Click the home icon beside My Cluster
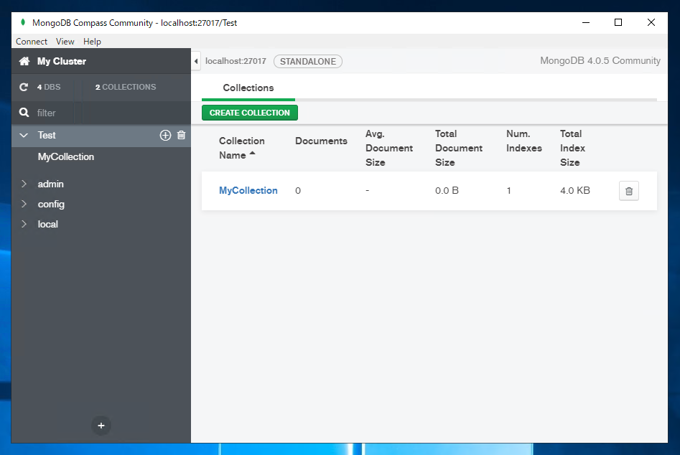This screenshot has width=680, height=455. [24, 61]
